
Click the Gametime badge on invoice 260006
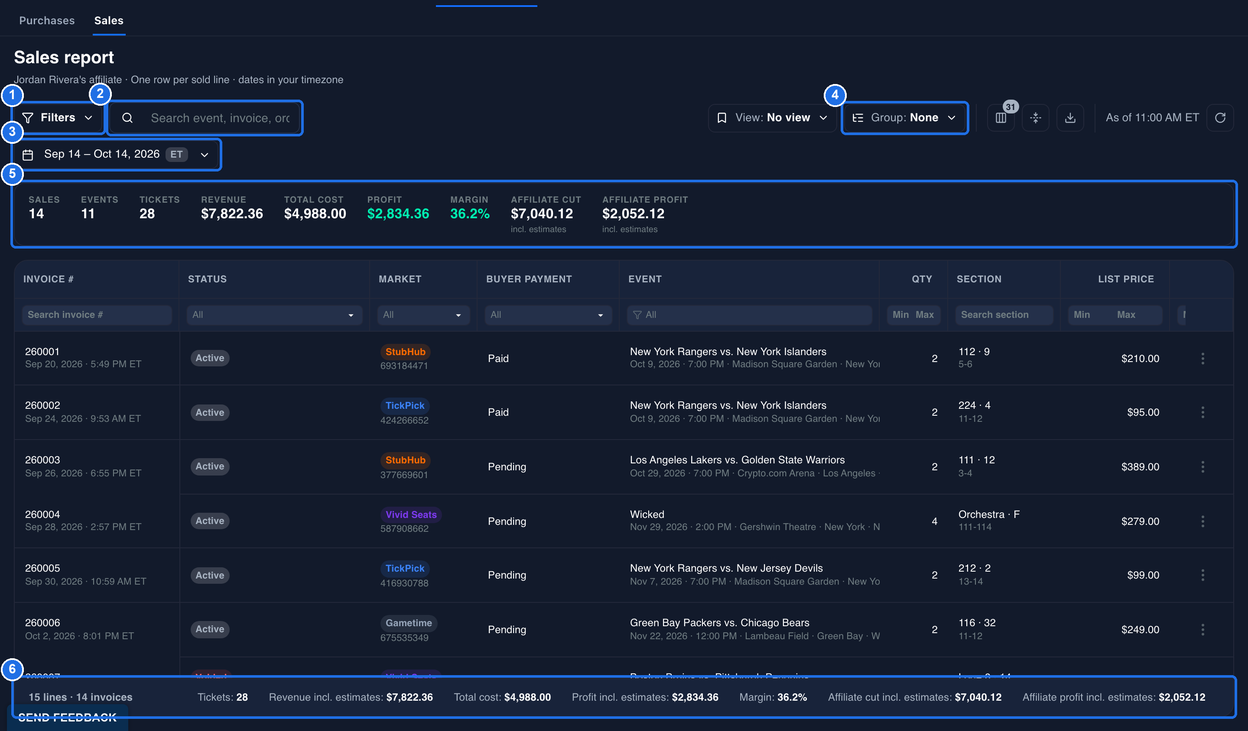pyautogui.click(x=408, y=623)
